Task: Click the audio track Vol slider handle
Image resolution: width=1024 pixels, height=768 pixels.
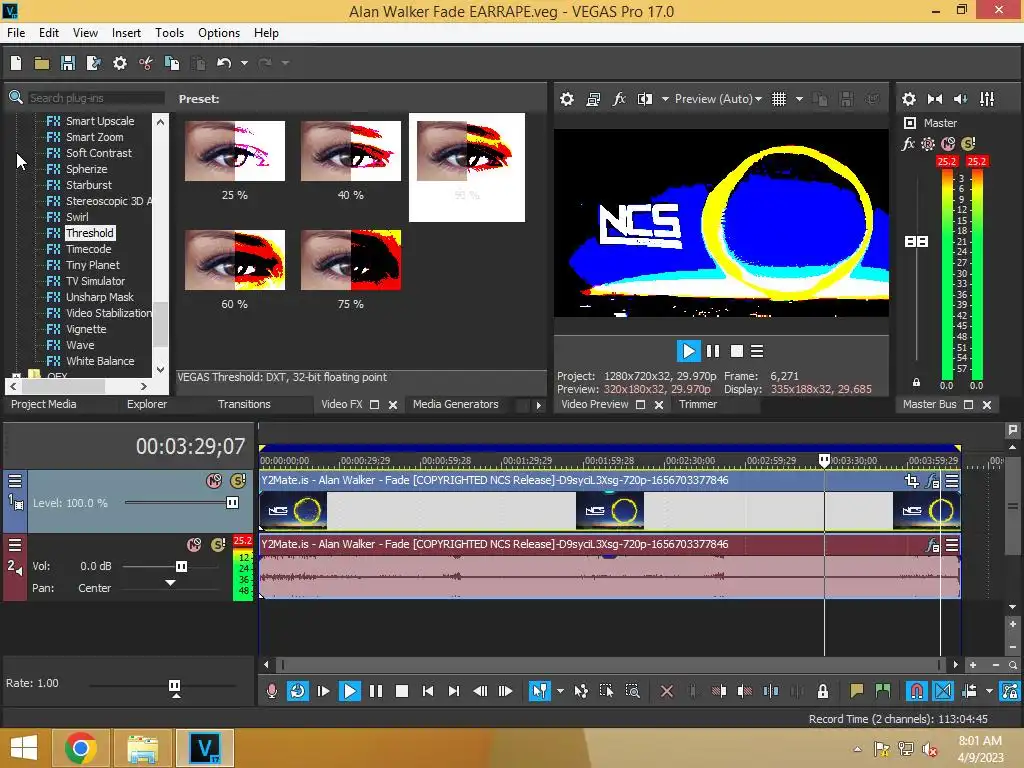Action: coord(182,566)
